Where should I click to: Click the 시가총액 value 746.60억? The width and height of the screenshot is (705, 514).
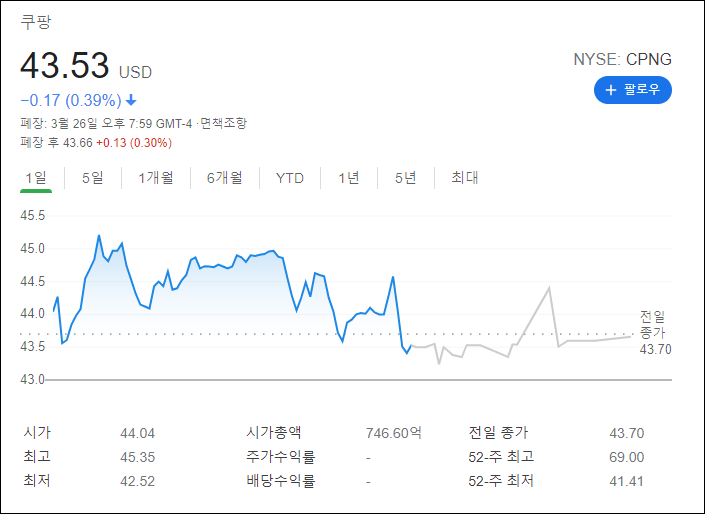pos(393,433)
